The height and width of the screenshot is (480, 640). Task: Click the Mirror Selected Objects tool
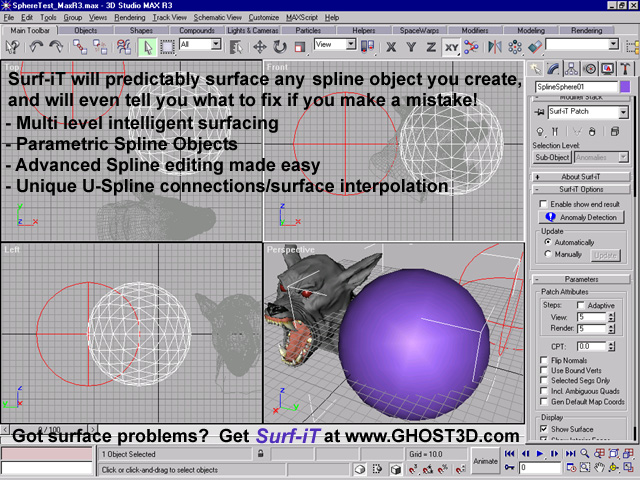(495, 47)
